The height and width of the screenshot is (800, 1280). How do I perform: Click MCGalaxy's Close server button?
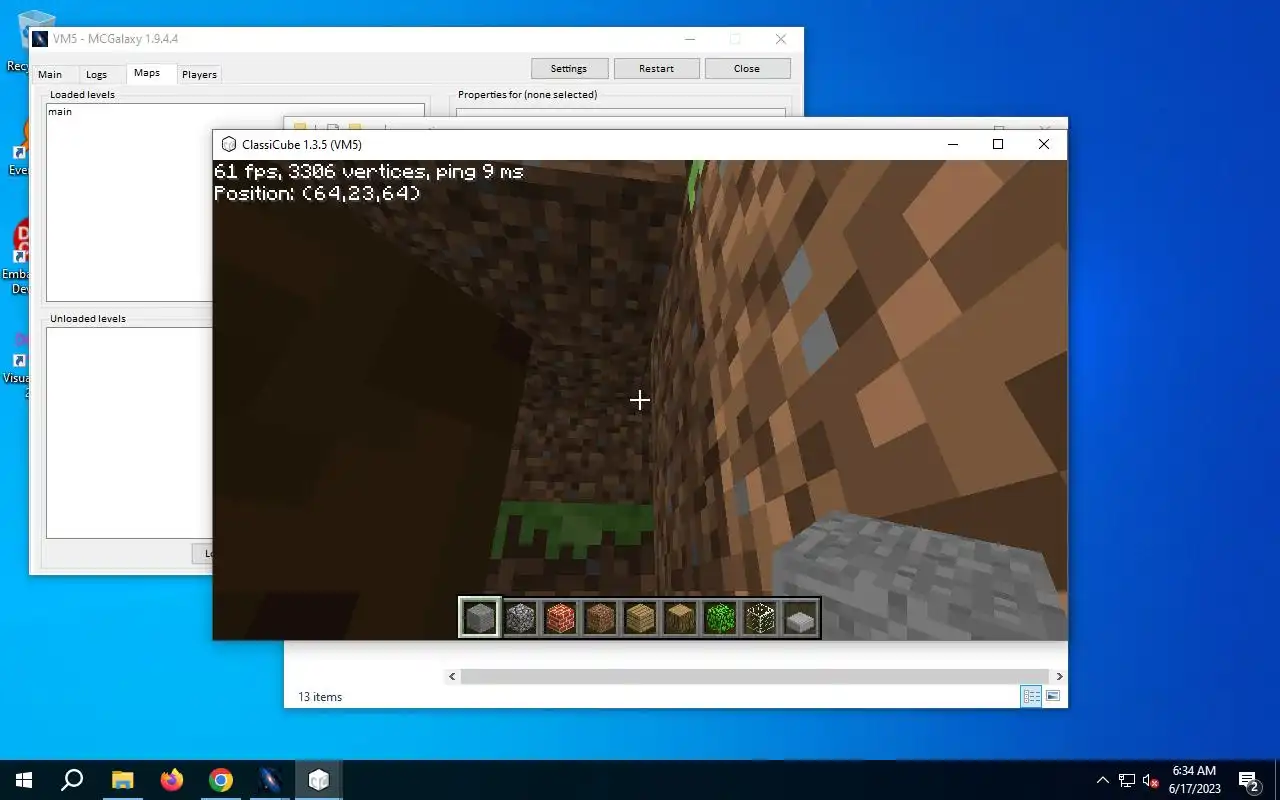pyautogui.click(x=747, y=68)
